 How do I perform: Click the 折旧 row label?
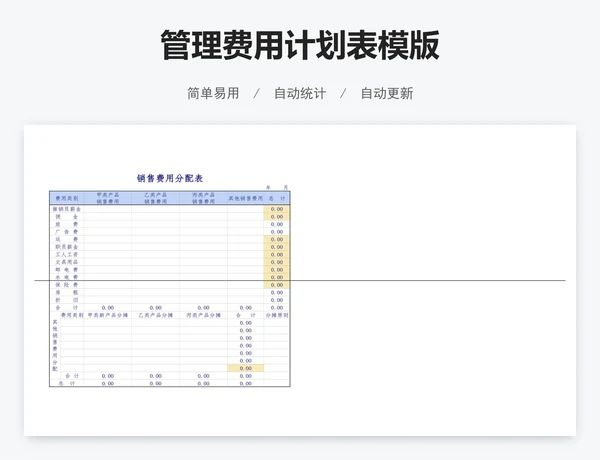(x=67, y=300)
